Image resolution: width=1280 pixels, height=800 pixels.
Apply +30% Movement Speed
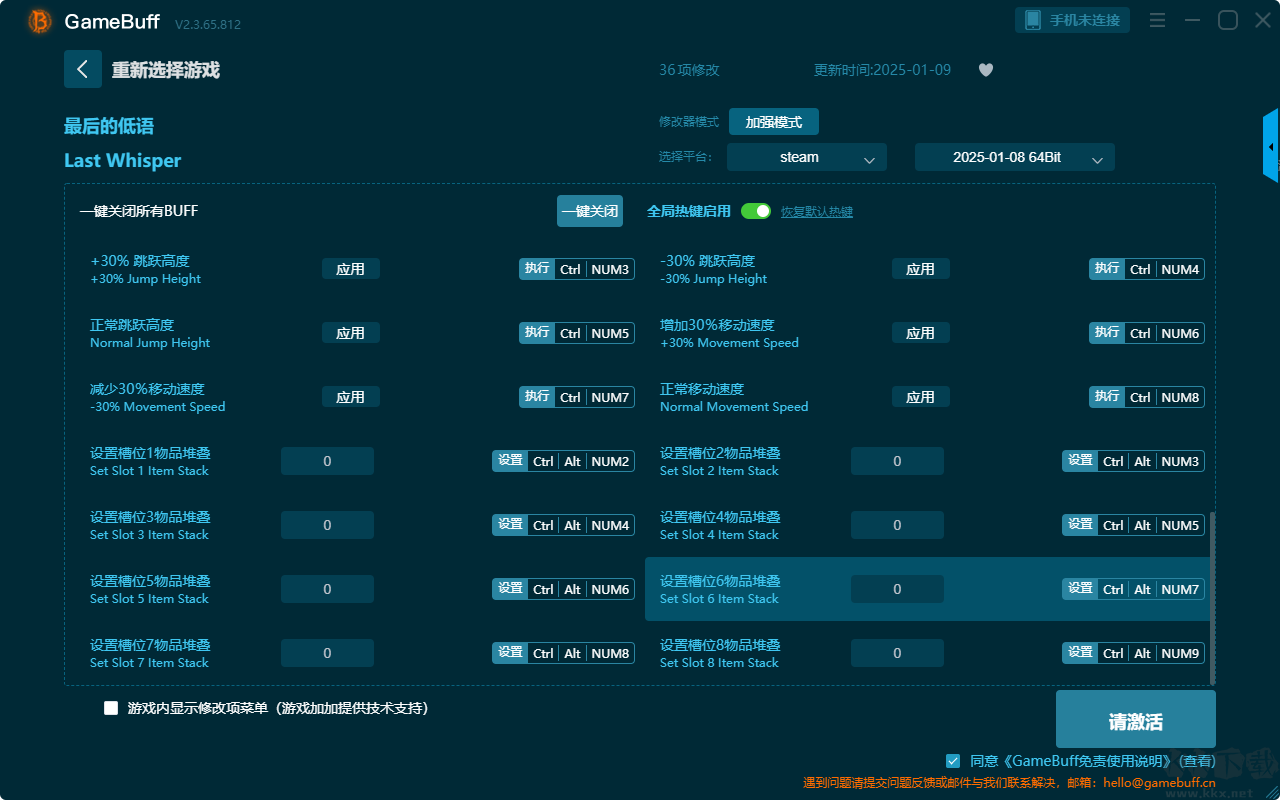pyautogui.click(x=921, y=333)
